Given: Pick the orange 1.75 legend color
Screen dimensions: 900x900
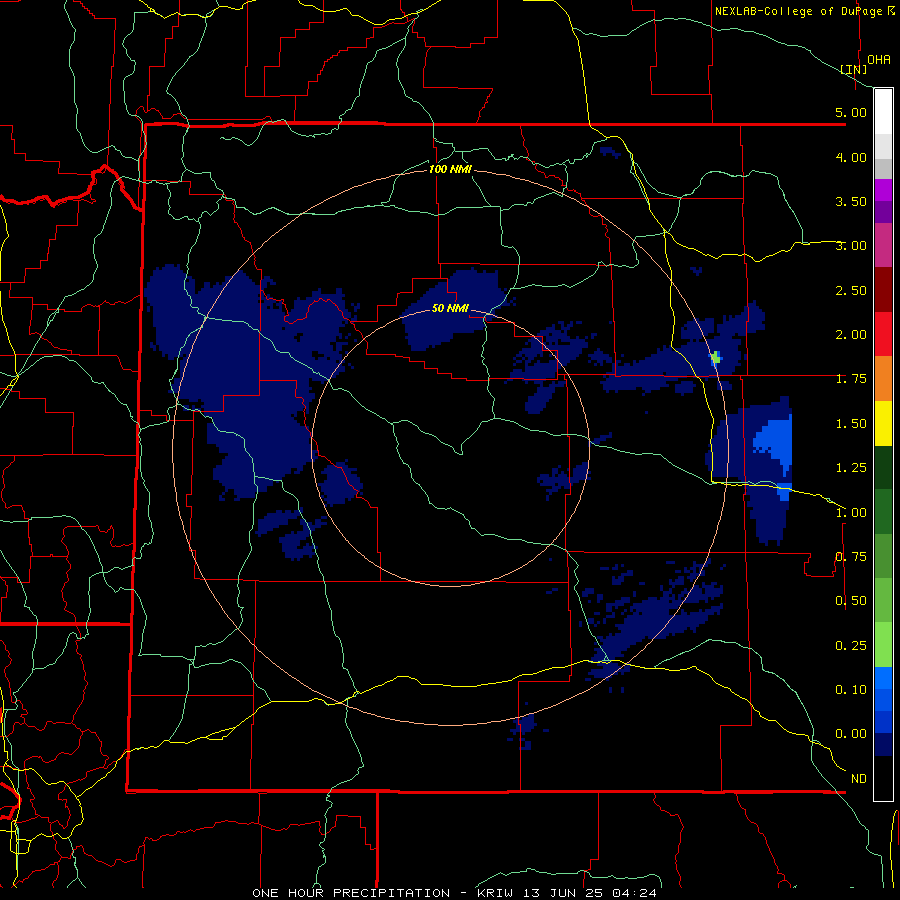Looking at the screenshot, I should [x=883, y=378].
